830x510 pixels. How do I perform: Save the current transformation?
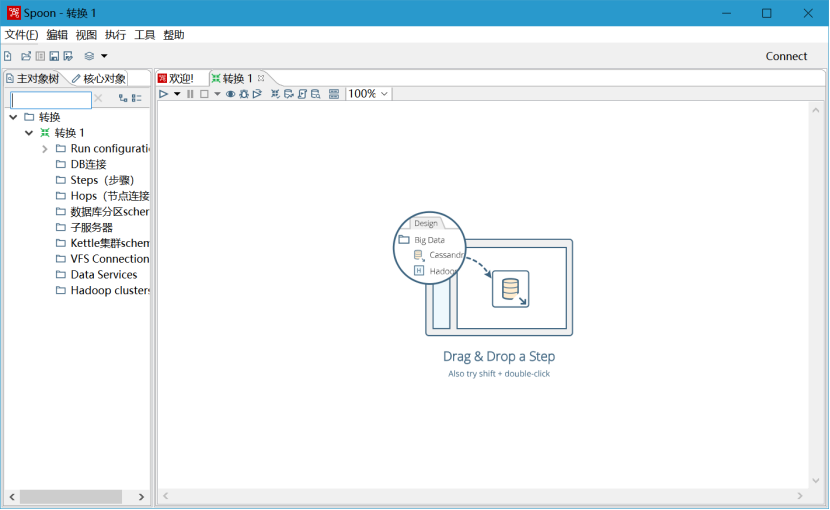[x=54, y=56]
